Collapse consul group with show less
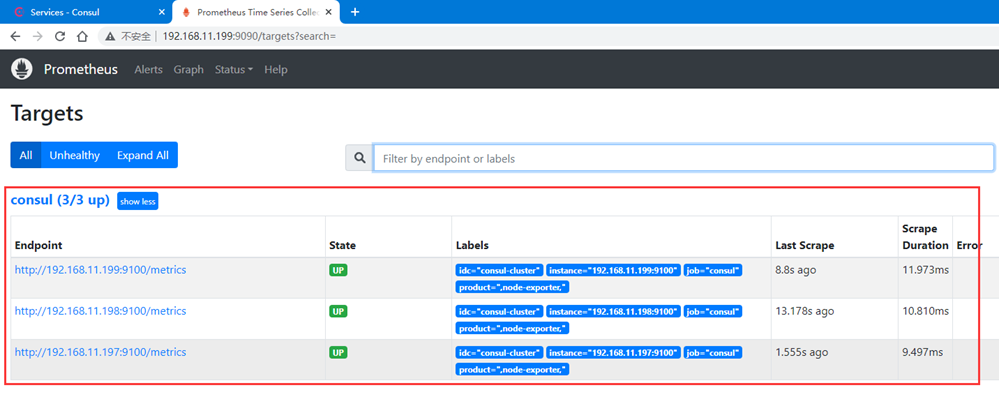 point(138,201)
